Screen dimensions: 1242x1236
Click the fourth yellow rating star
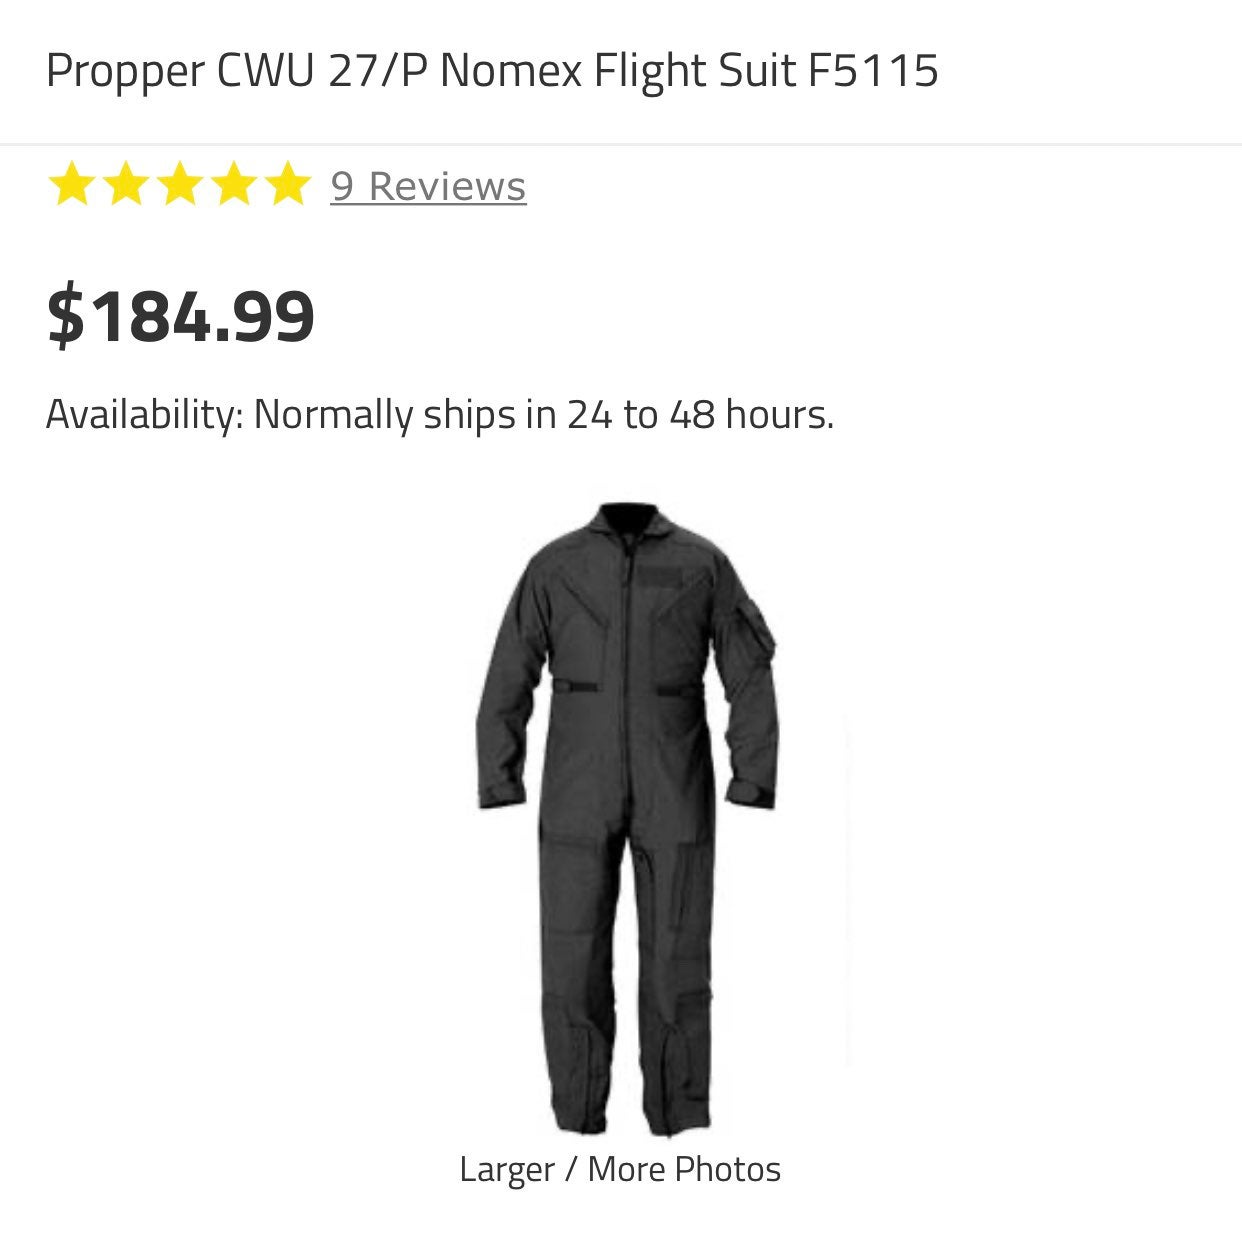point(233,185)
